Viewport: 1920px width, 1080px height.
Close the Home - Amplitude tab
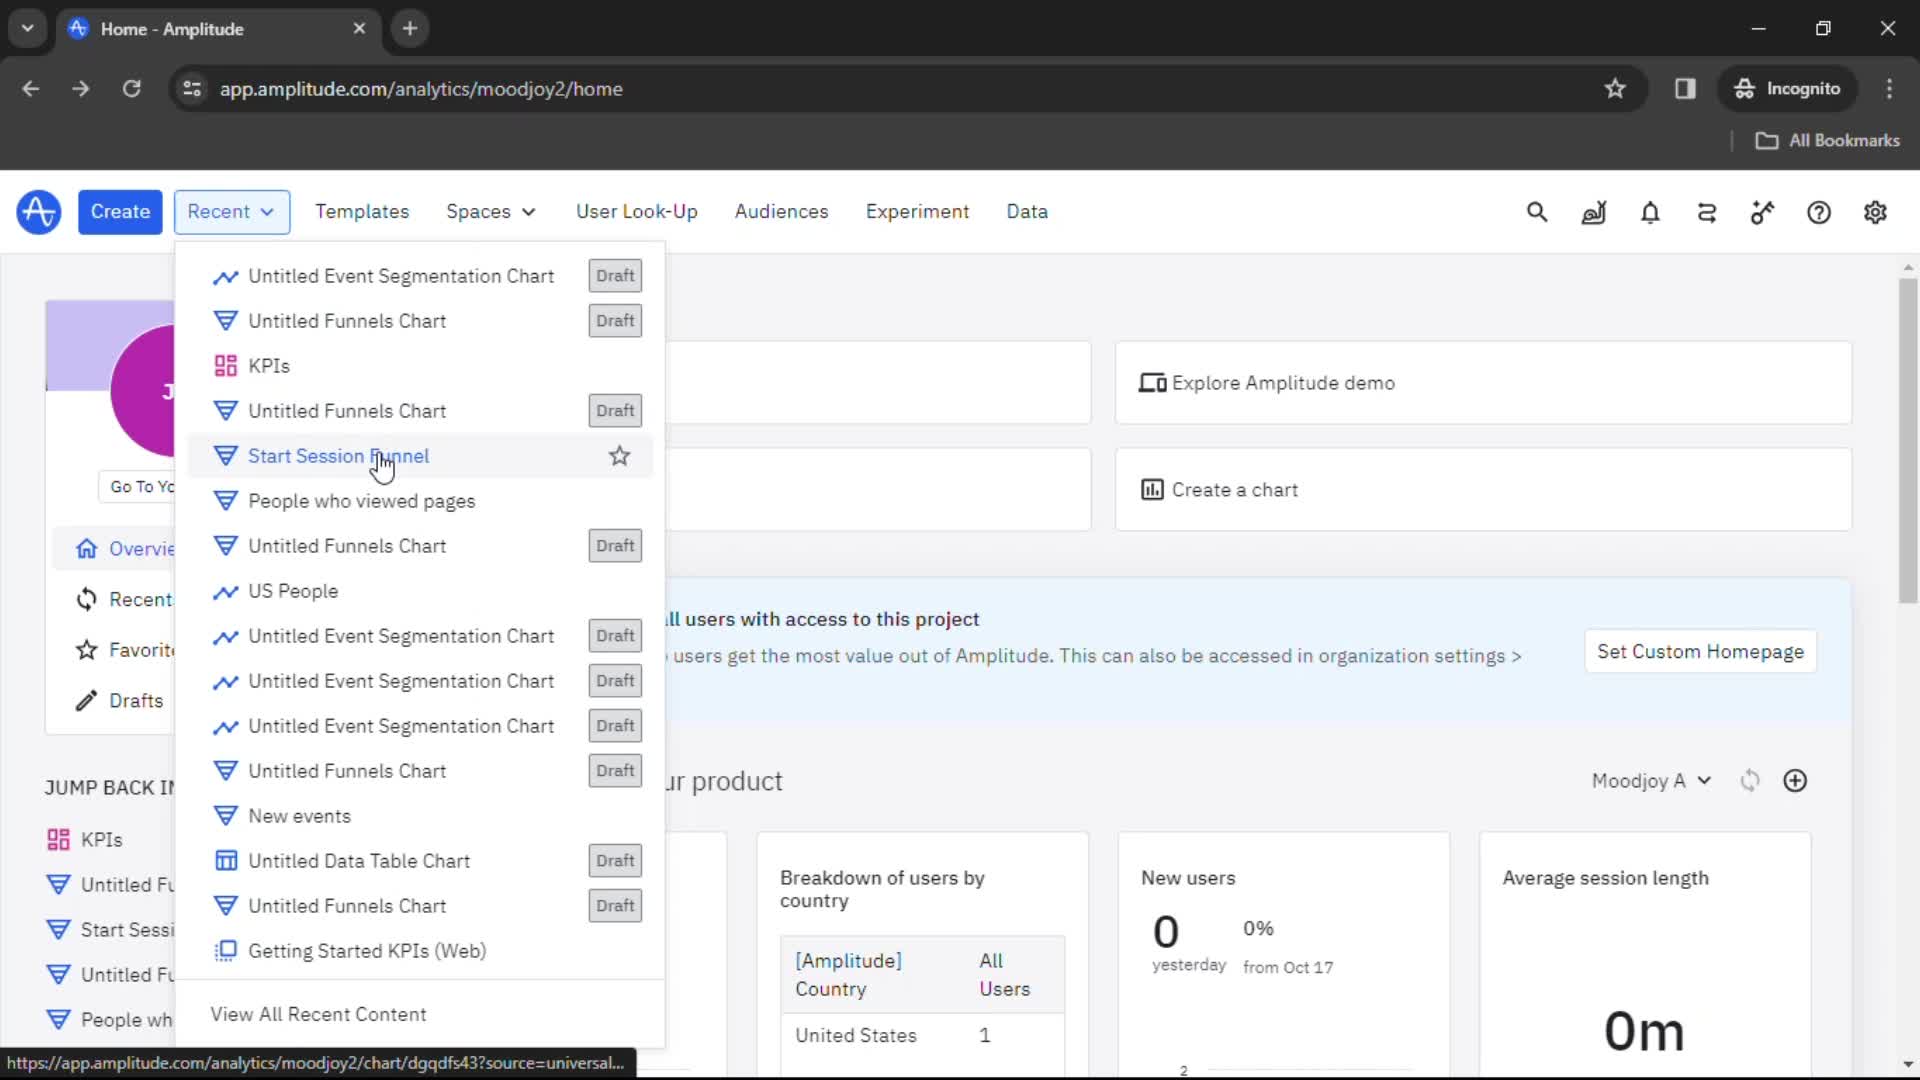[359, 29]
